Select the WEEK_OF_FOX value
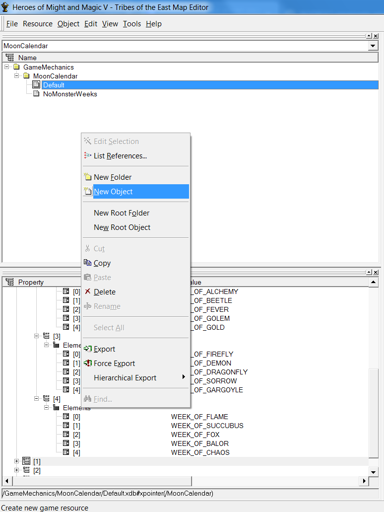 coord(195,435)
